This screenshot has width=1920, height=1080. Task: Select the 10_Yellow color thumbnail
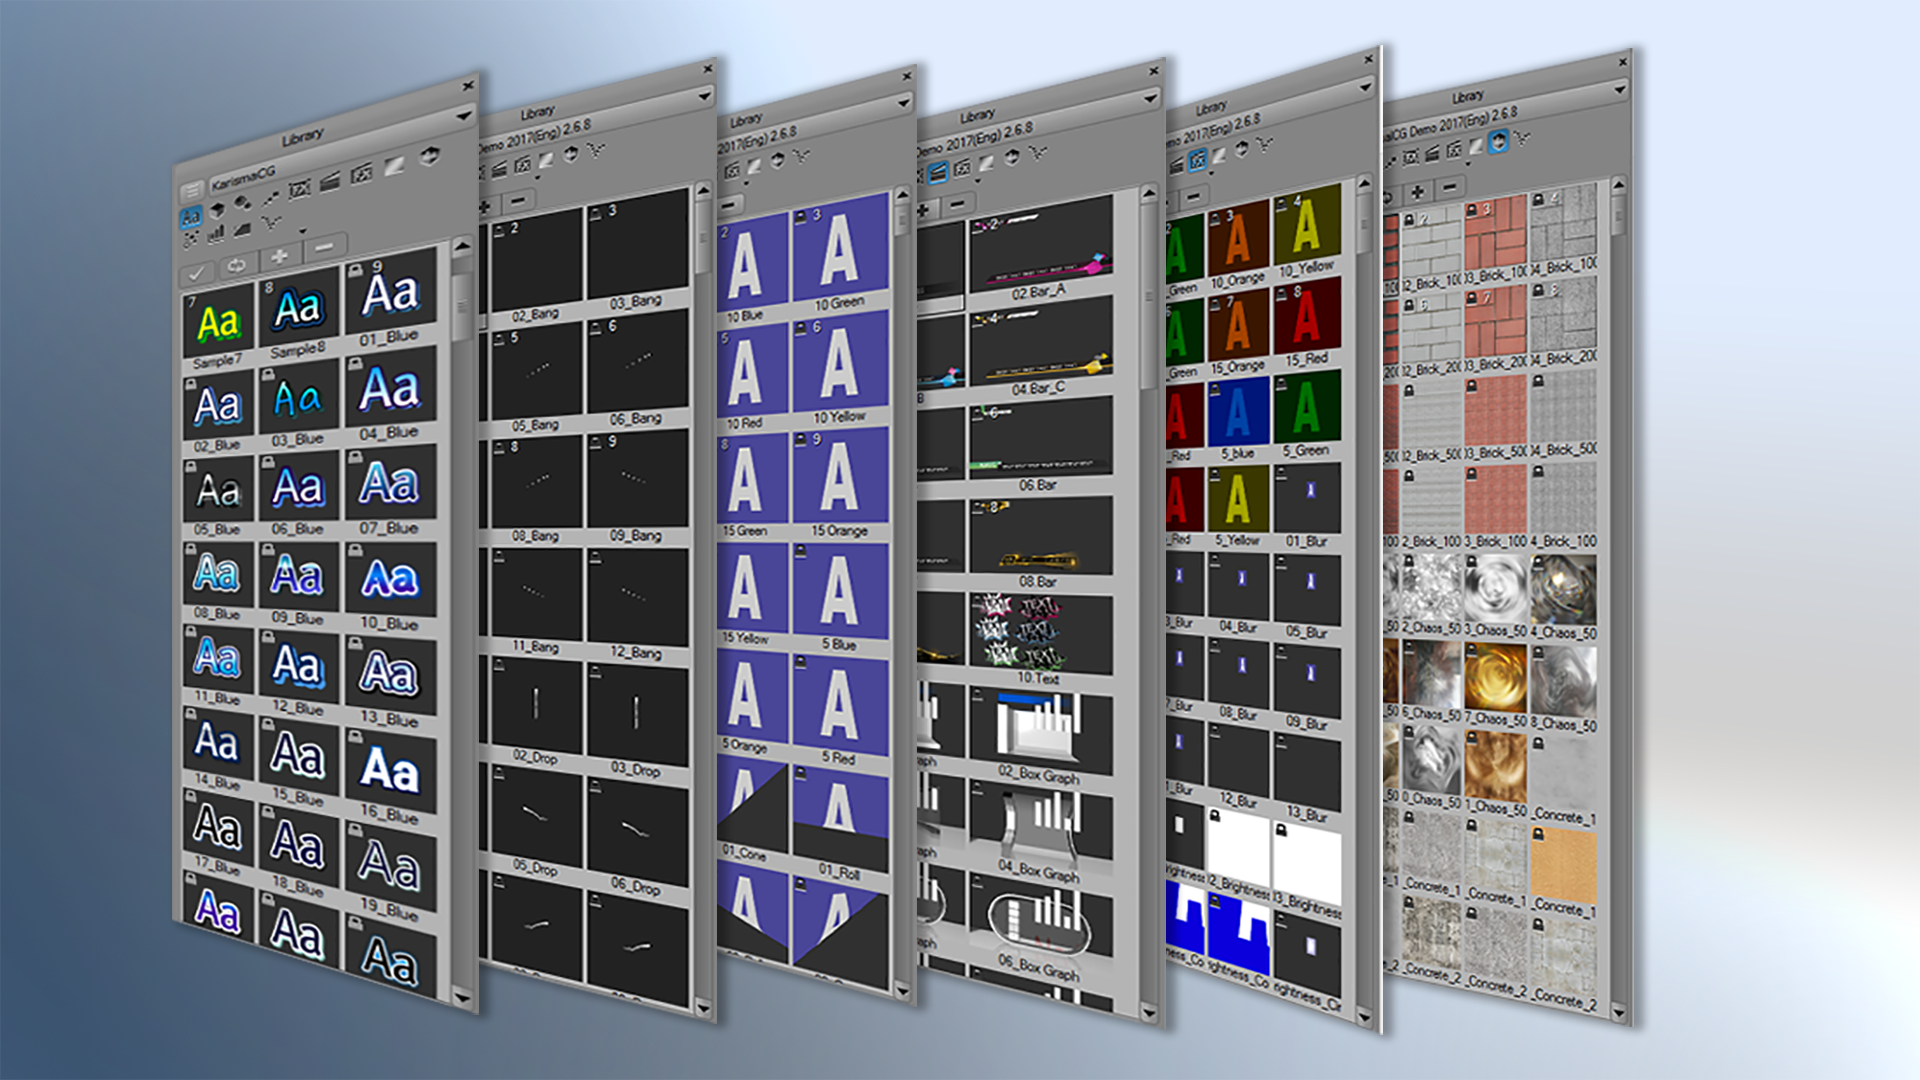(x=1306, y=225)
